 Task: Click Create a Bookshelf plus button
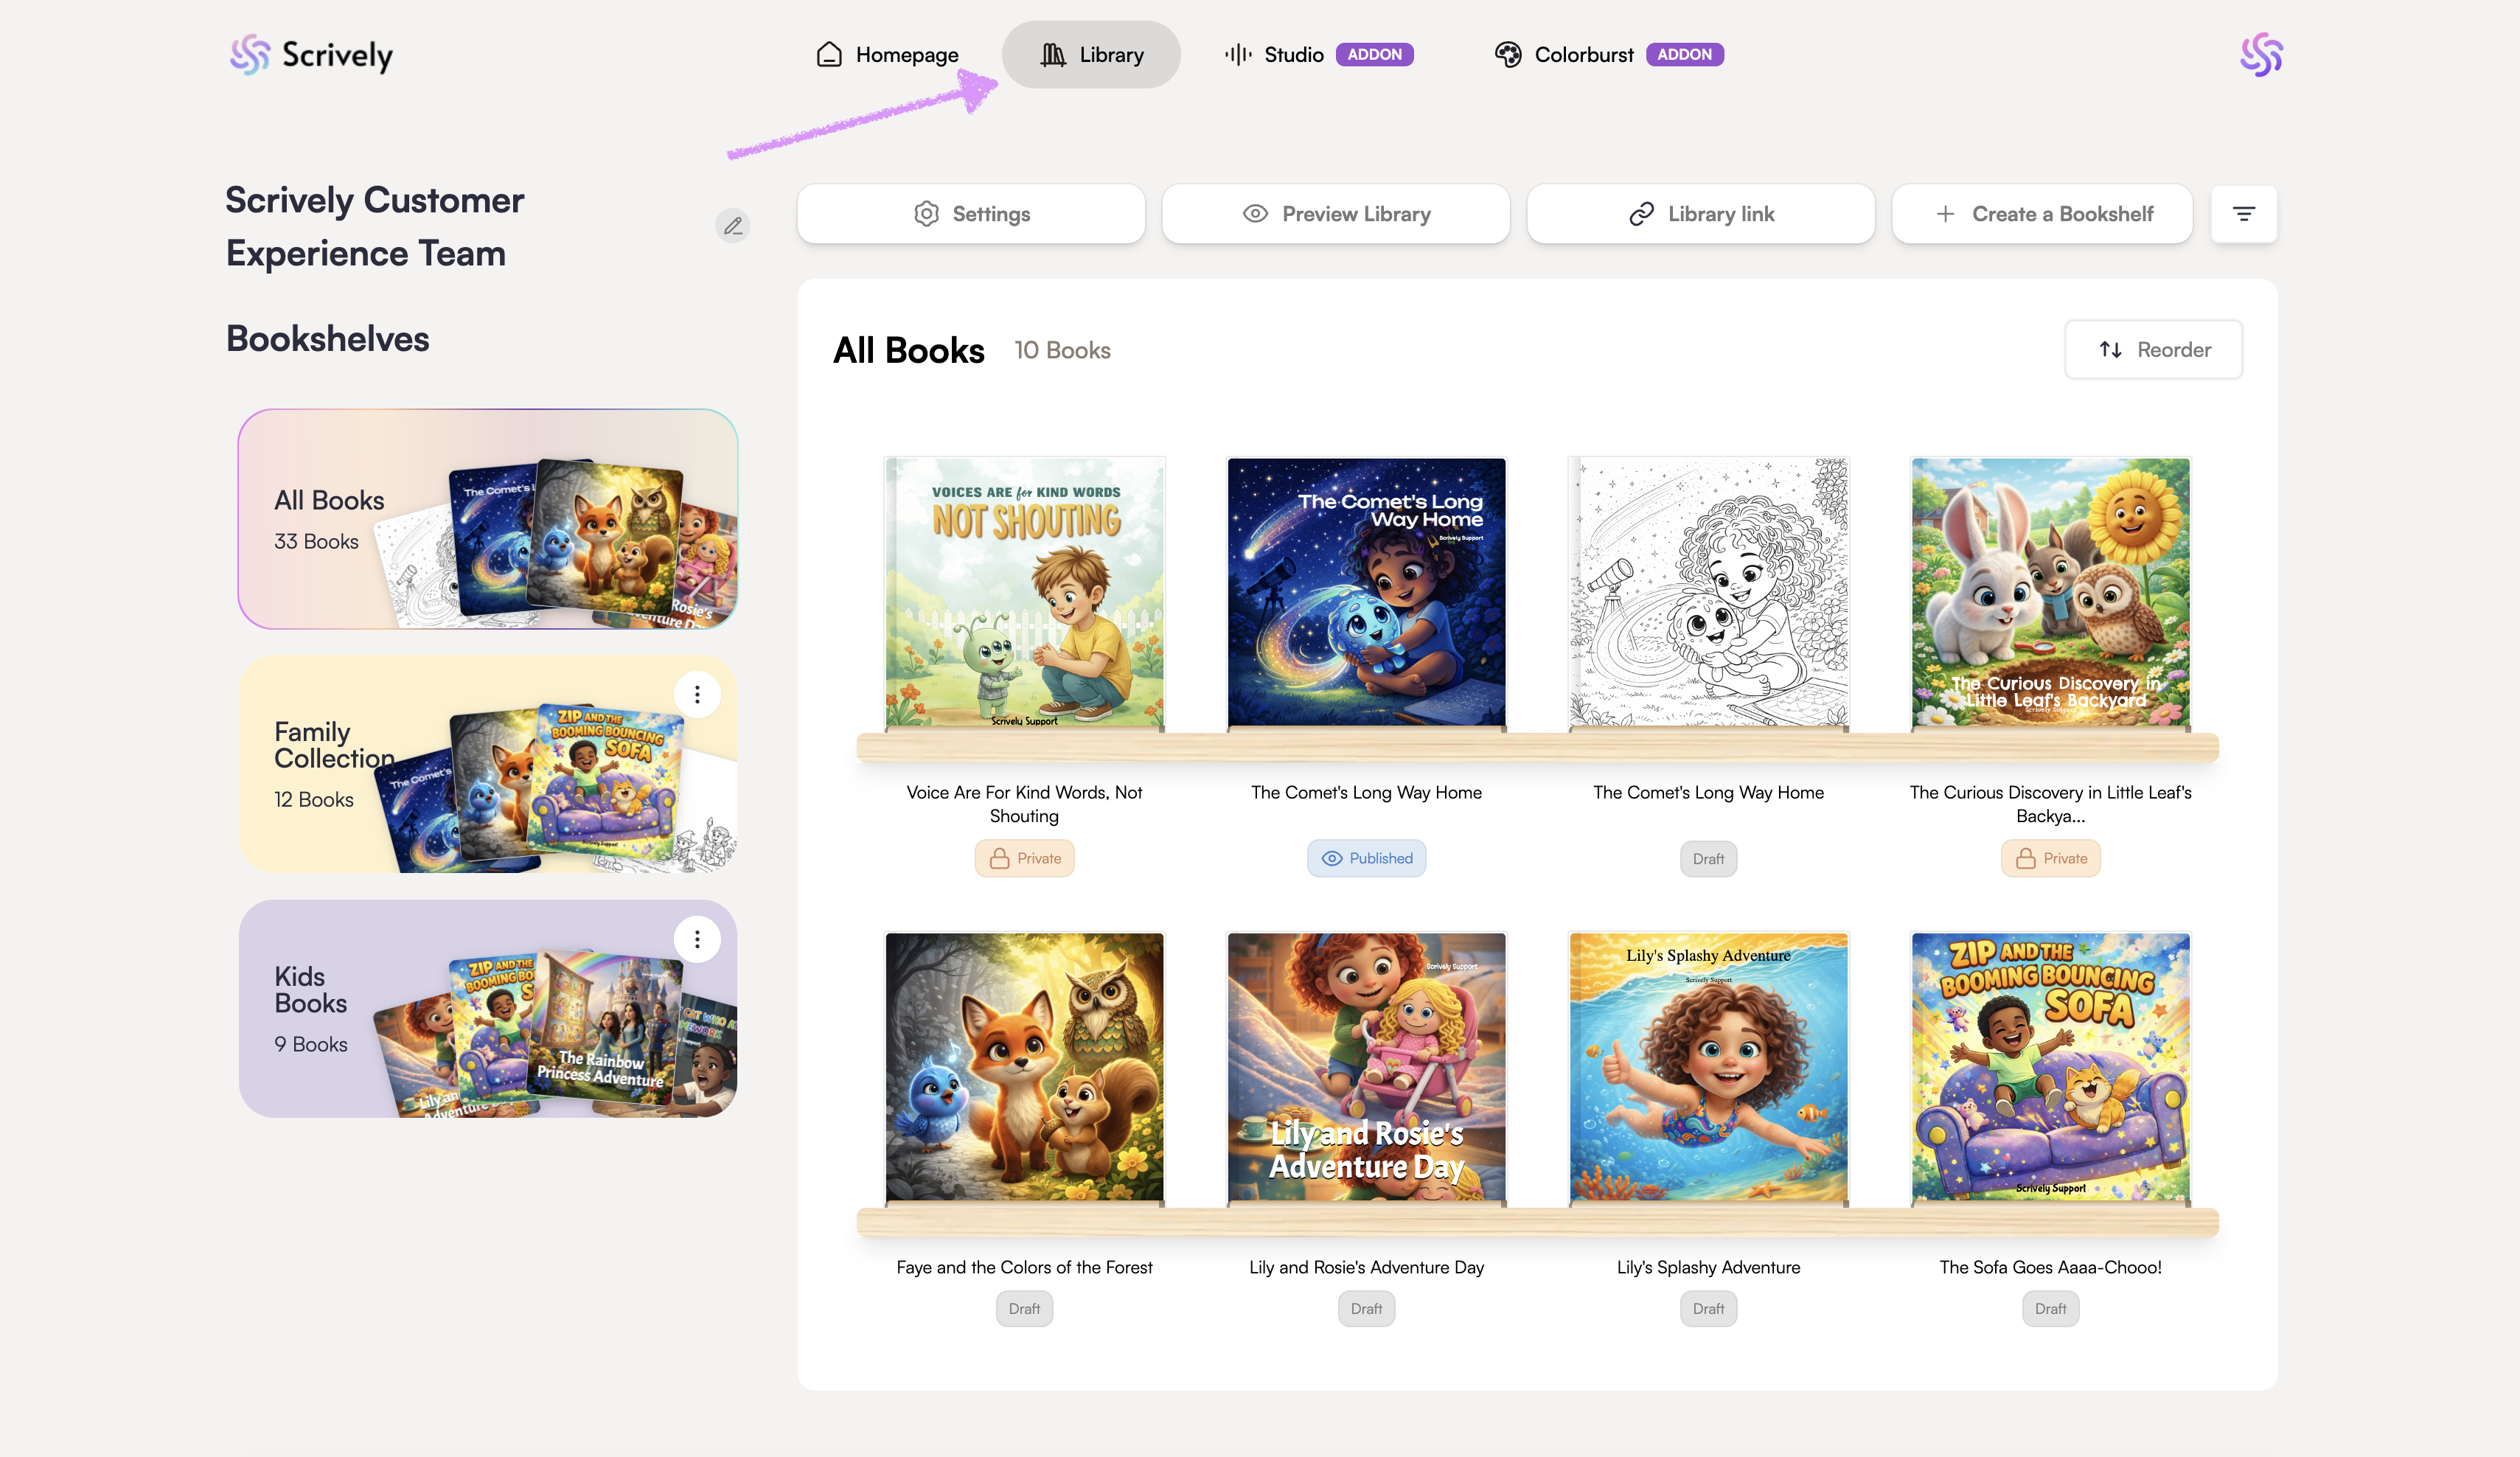2042,214
